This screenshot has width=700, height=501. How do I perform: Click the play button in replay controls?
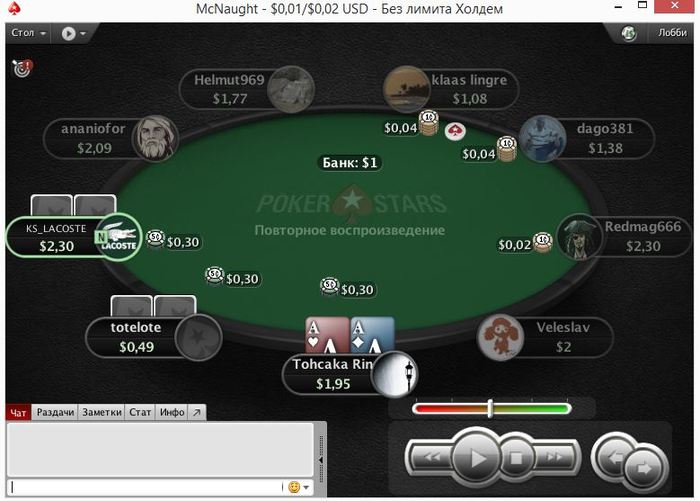pyautogui.click(x=476, y=457)
